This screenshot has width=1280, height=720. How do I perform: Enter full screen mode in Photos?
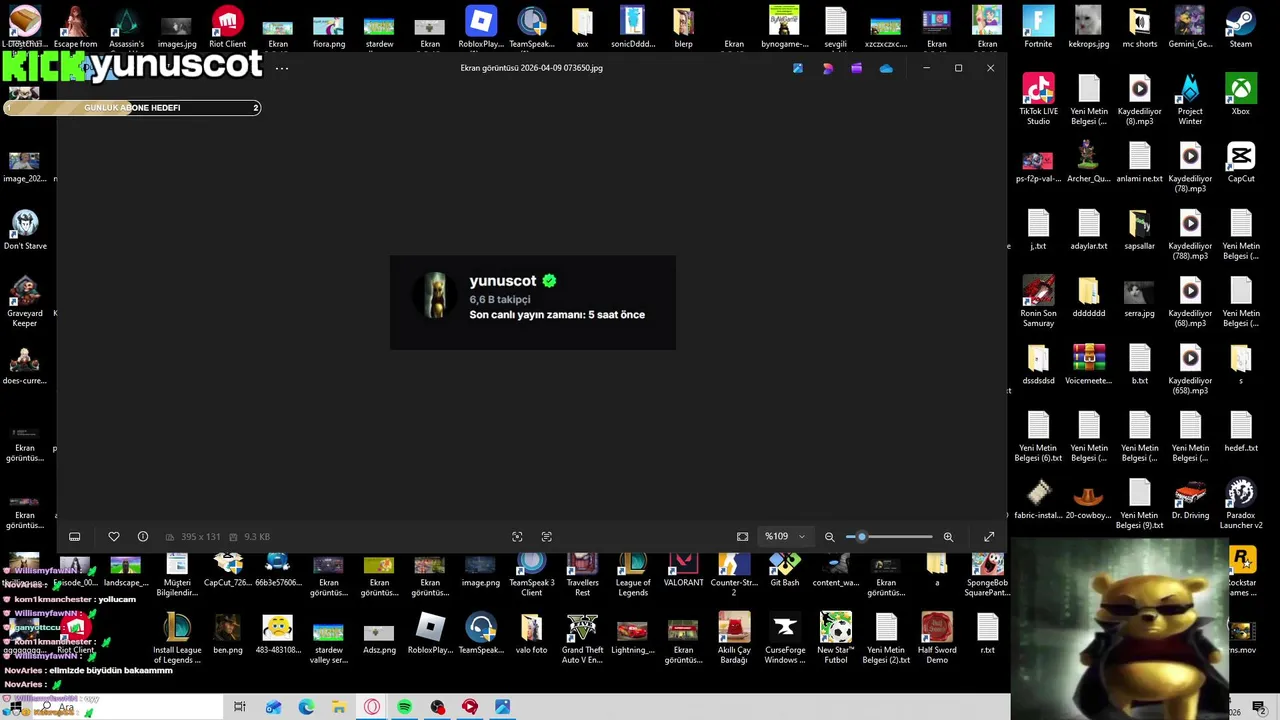click(x=989, y=537)
